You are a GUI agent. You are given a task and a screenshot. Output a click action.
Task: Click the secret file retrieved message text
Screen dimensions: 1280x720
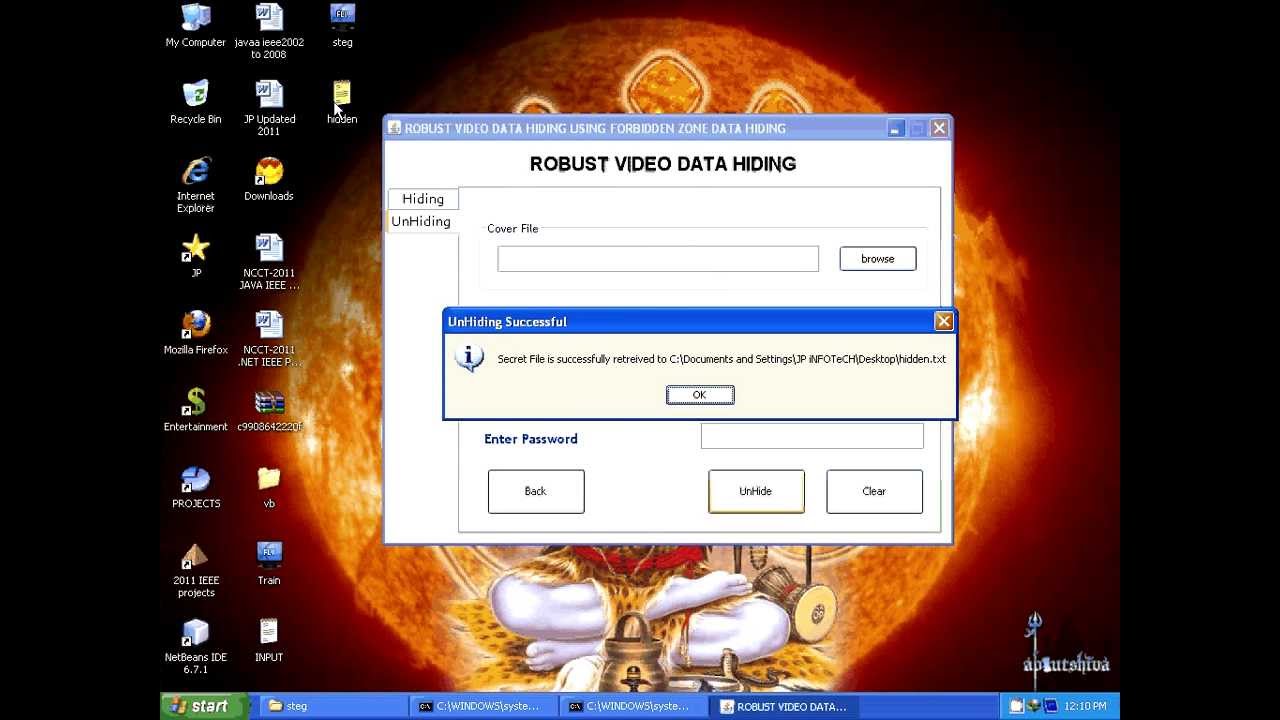[x=721, y=359]
